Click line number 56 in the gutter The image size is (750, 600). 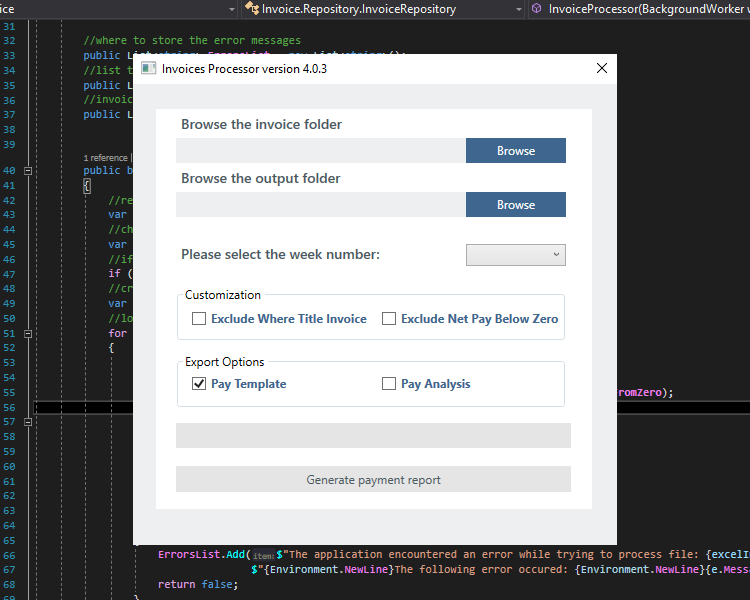pos(10,407)
